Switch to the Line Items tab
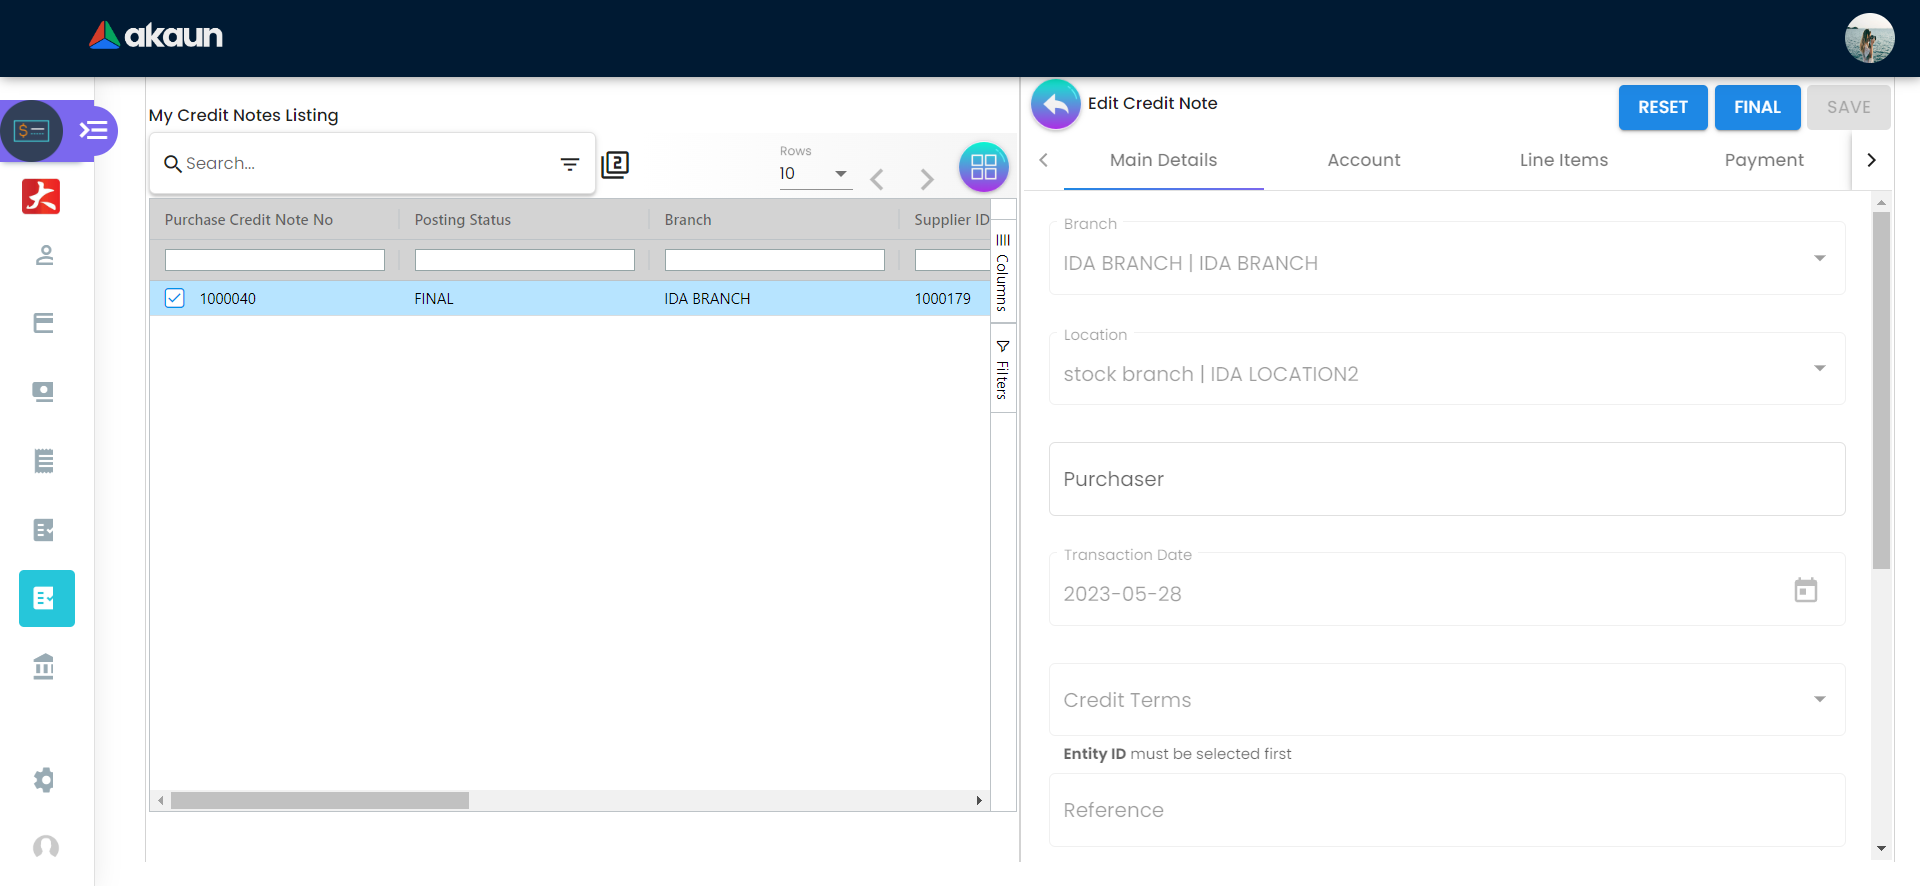The height and width of the screenshot is (886, 1920). (1563, 160)
